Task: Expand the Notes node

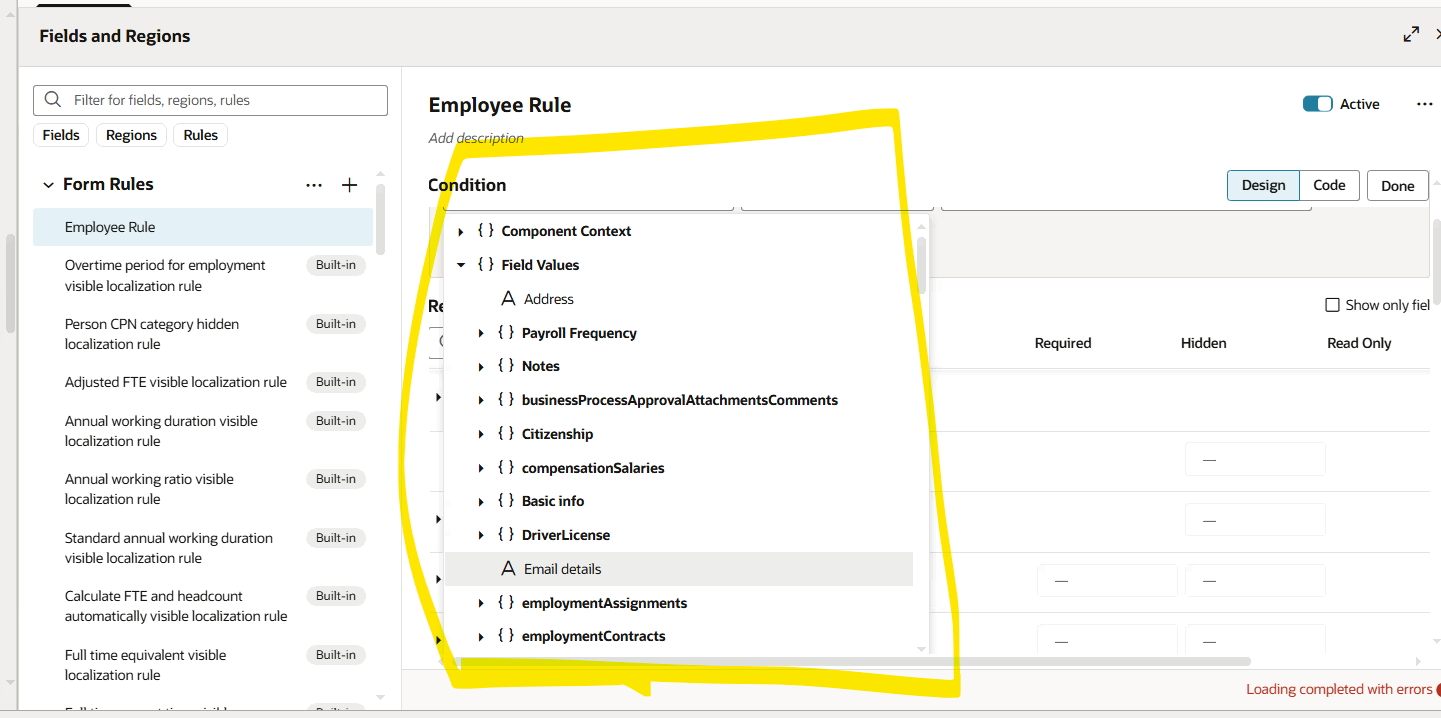Action: 481,367
